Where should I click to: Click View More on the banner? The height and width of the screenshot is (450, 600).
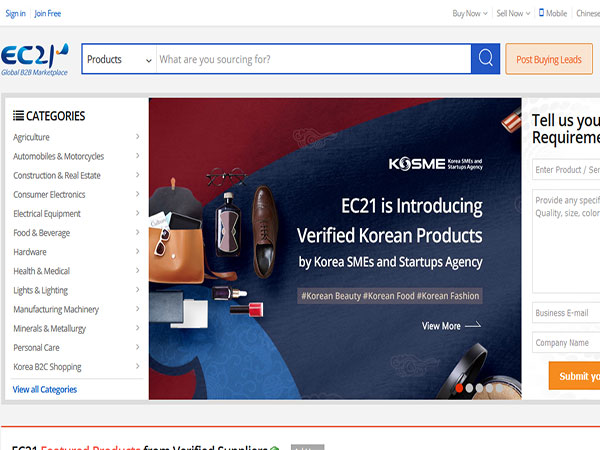pyautogui.click(x=441, y=326)
